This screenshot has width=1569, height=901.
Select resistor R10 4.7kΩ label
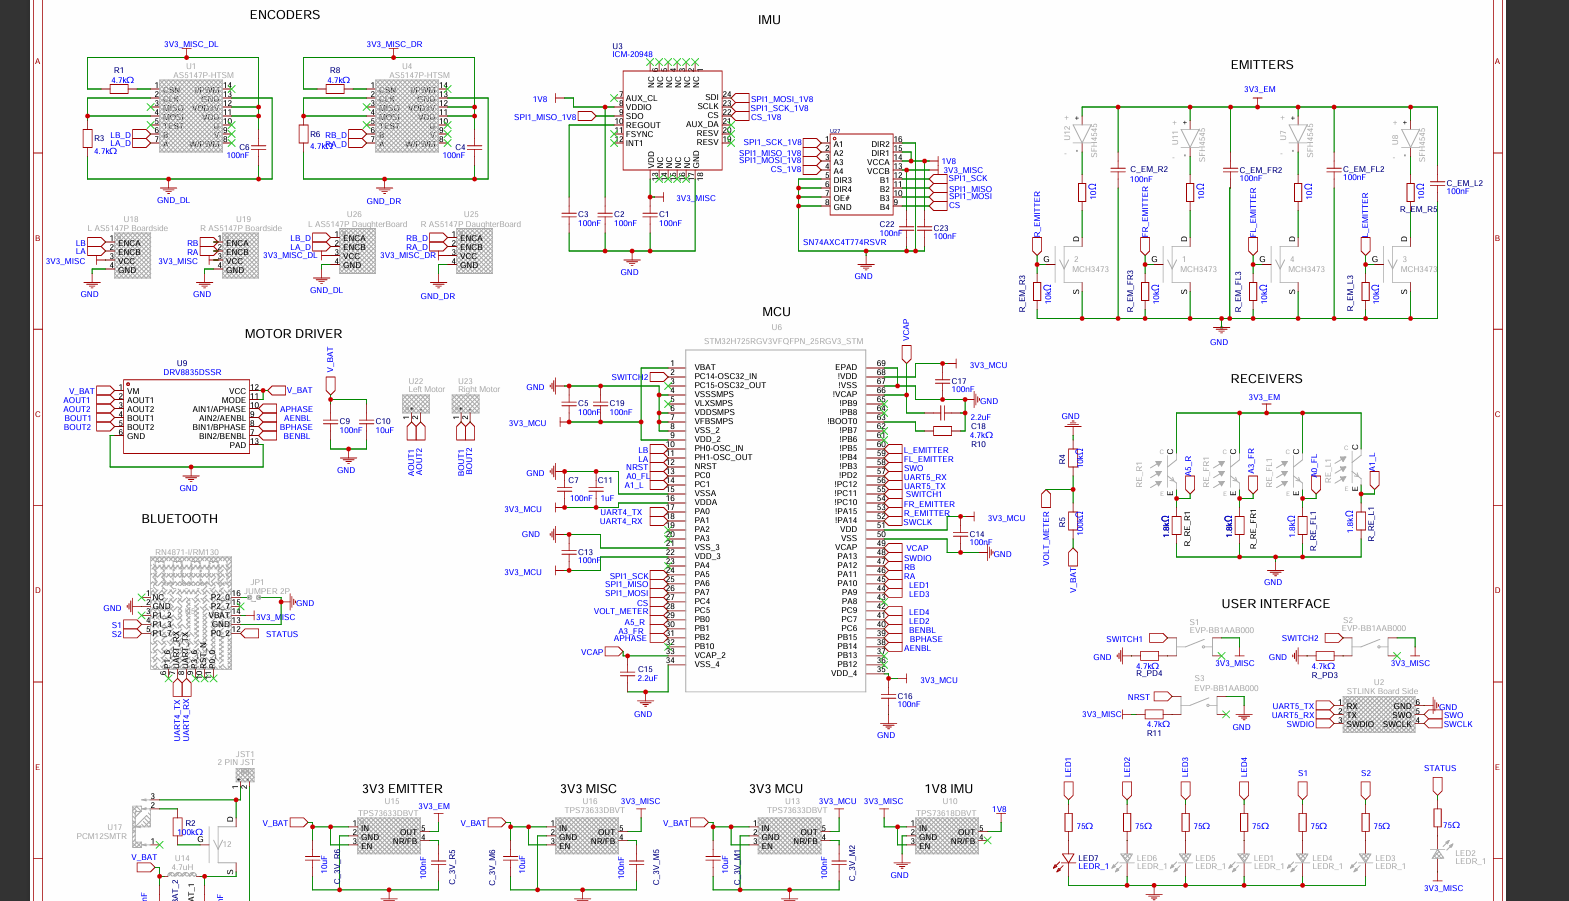981,440
